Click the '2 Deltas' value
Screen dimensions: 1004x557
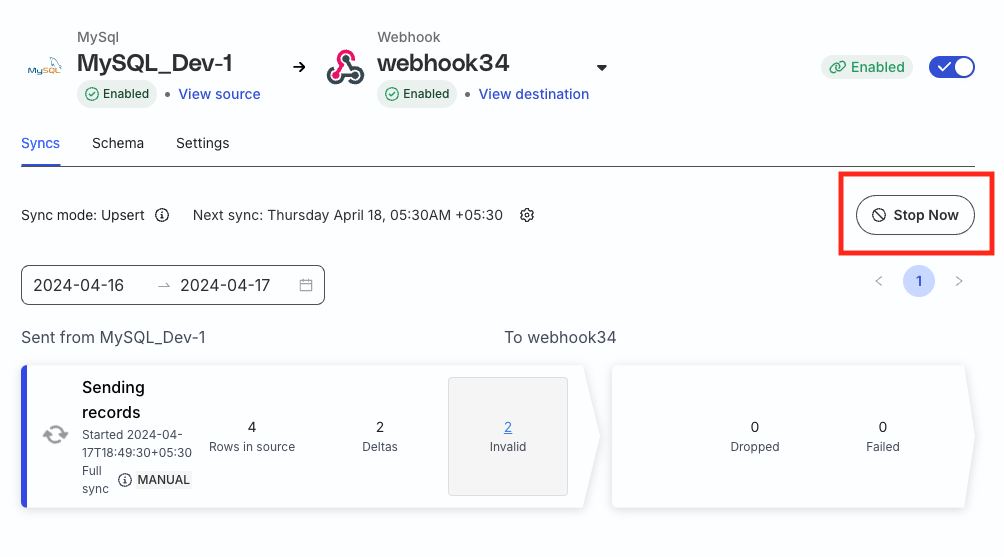[380, 436]
